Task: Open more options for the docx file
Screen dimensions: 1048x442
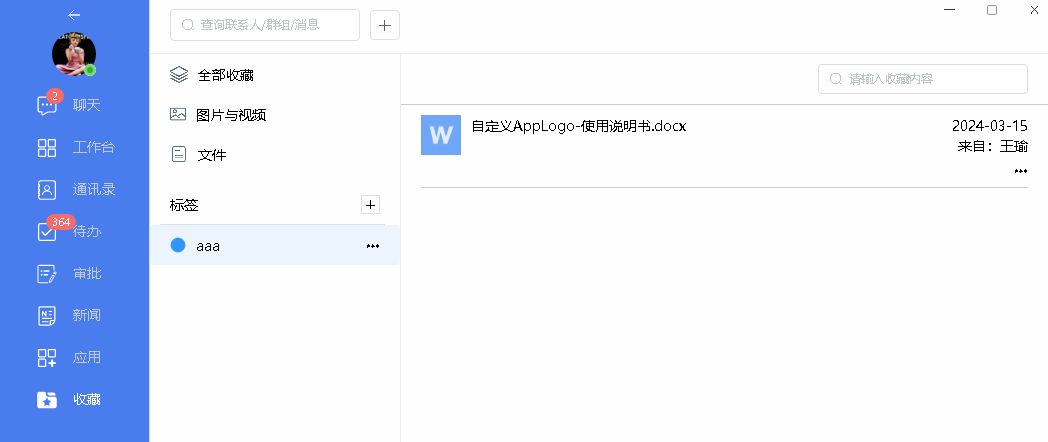Action: (x=1020, y=171)
